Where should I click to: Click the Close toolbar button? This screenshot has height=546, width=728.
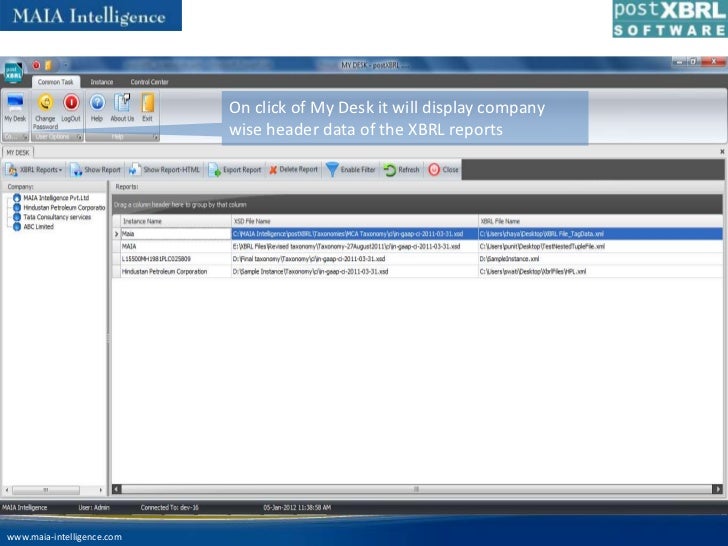point(443,170)
